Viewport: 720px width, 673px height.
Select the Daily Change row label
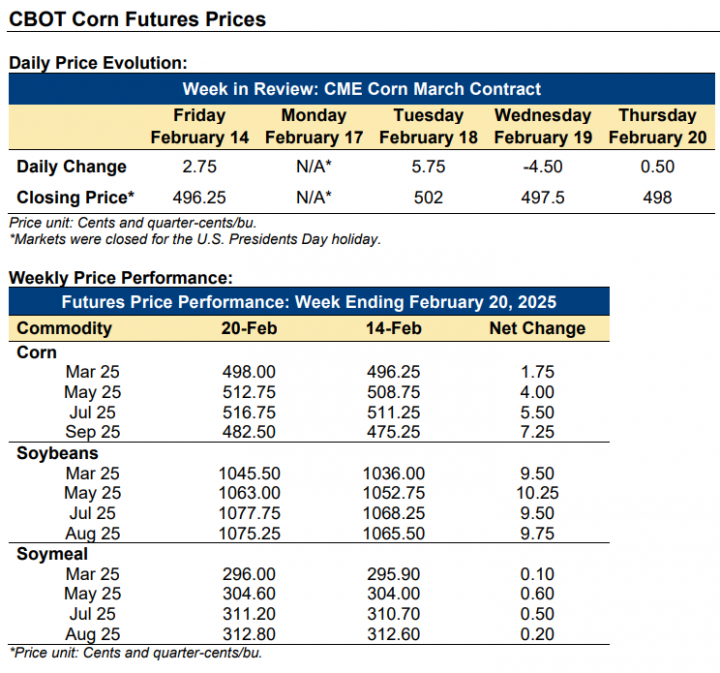pyautogui.click(x=72, y=166)
